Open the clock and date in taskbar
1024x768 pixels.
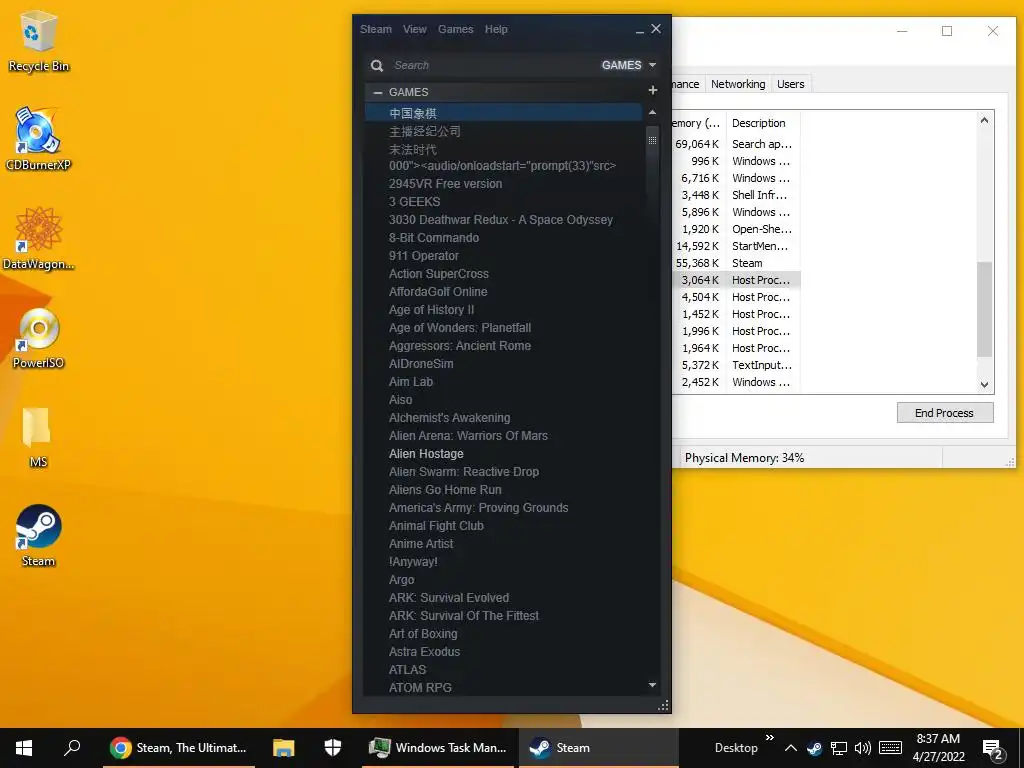pos(938,748)
